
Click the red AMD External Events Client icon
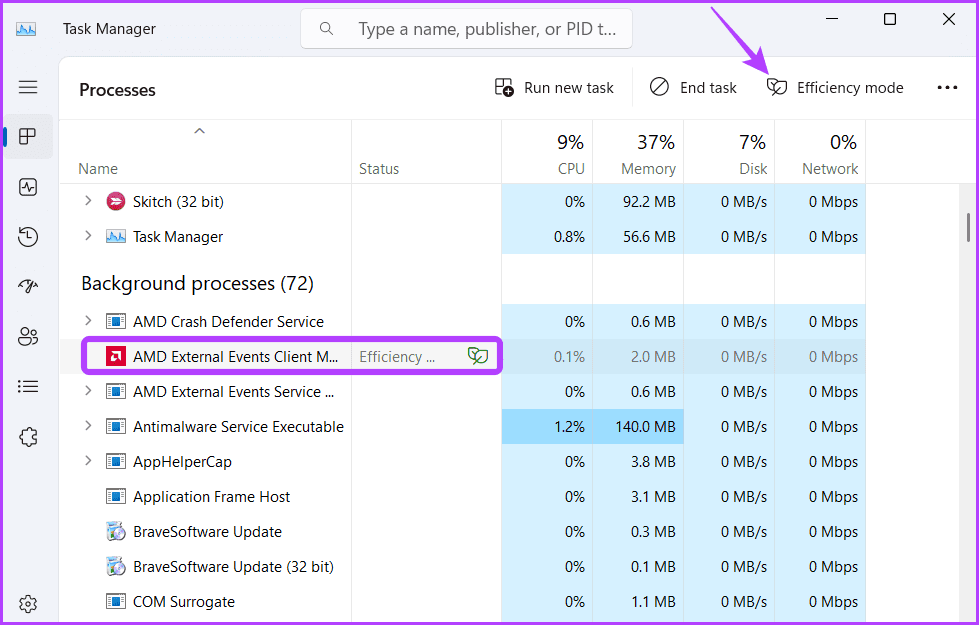click(116, 357)
